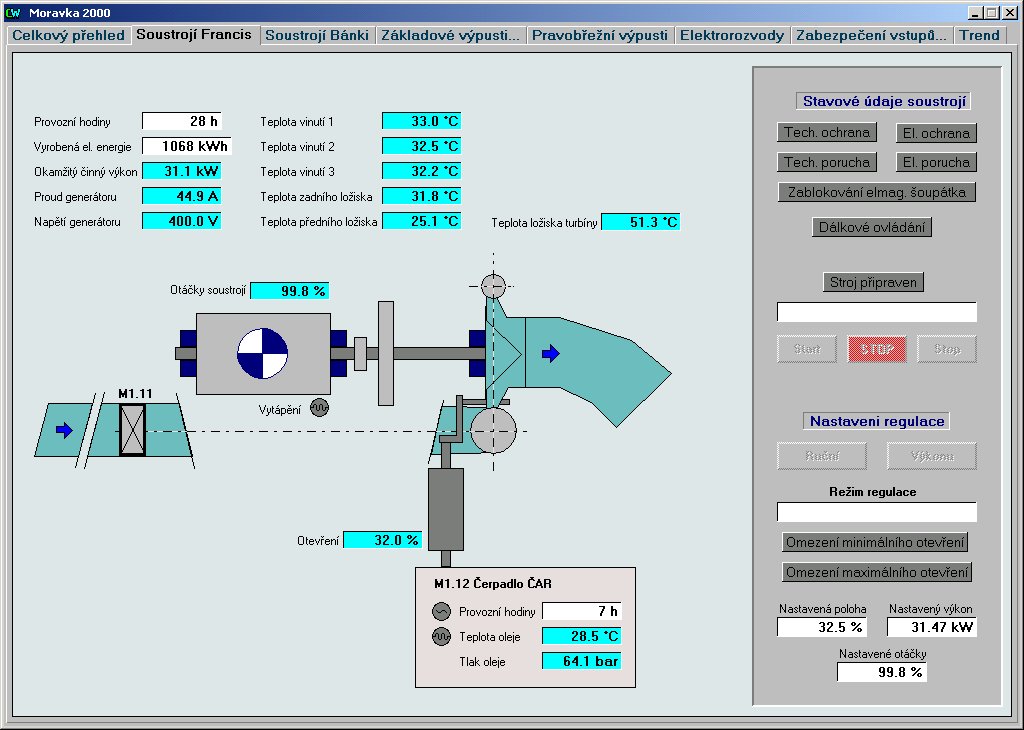Click the pump Provozní hodiny motor icon
This screenshot has width=1024, height=730.
[x=442, y=612]
